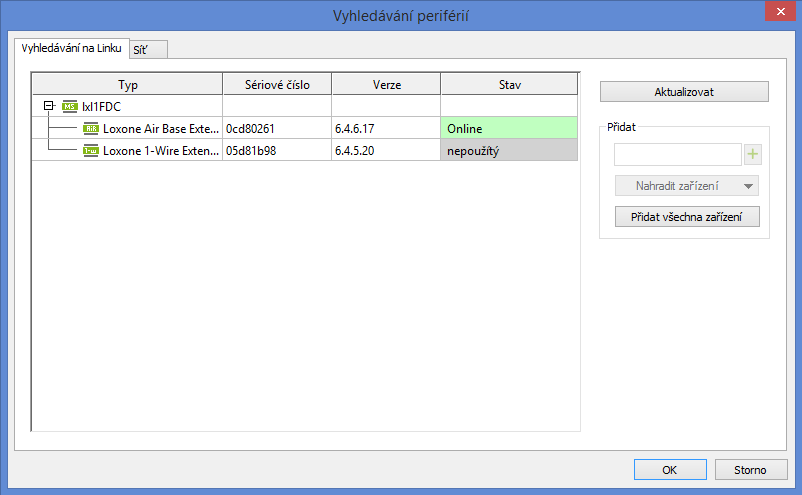Select the Vyhledávání na Linku tab
The image size is (802, 495).
point(72,48)
